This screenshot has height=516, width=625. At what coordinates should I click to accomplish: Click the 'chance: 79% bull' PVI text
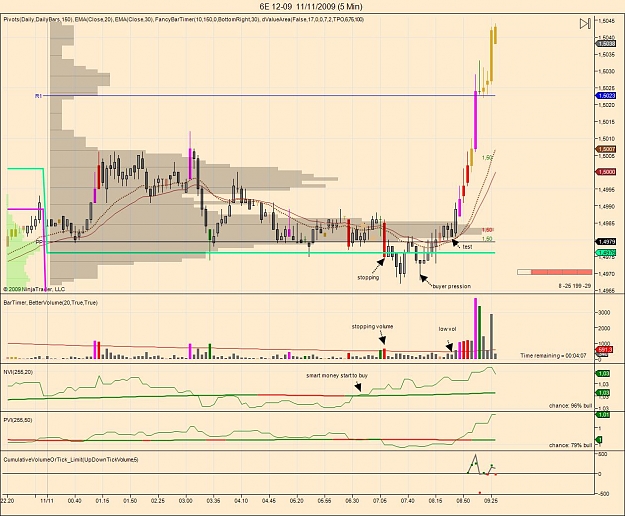pyautogui.click(x=570, y=445)
